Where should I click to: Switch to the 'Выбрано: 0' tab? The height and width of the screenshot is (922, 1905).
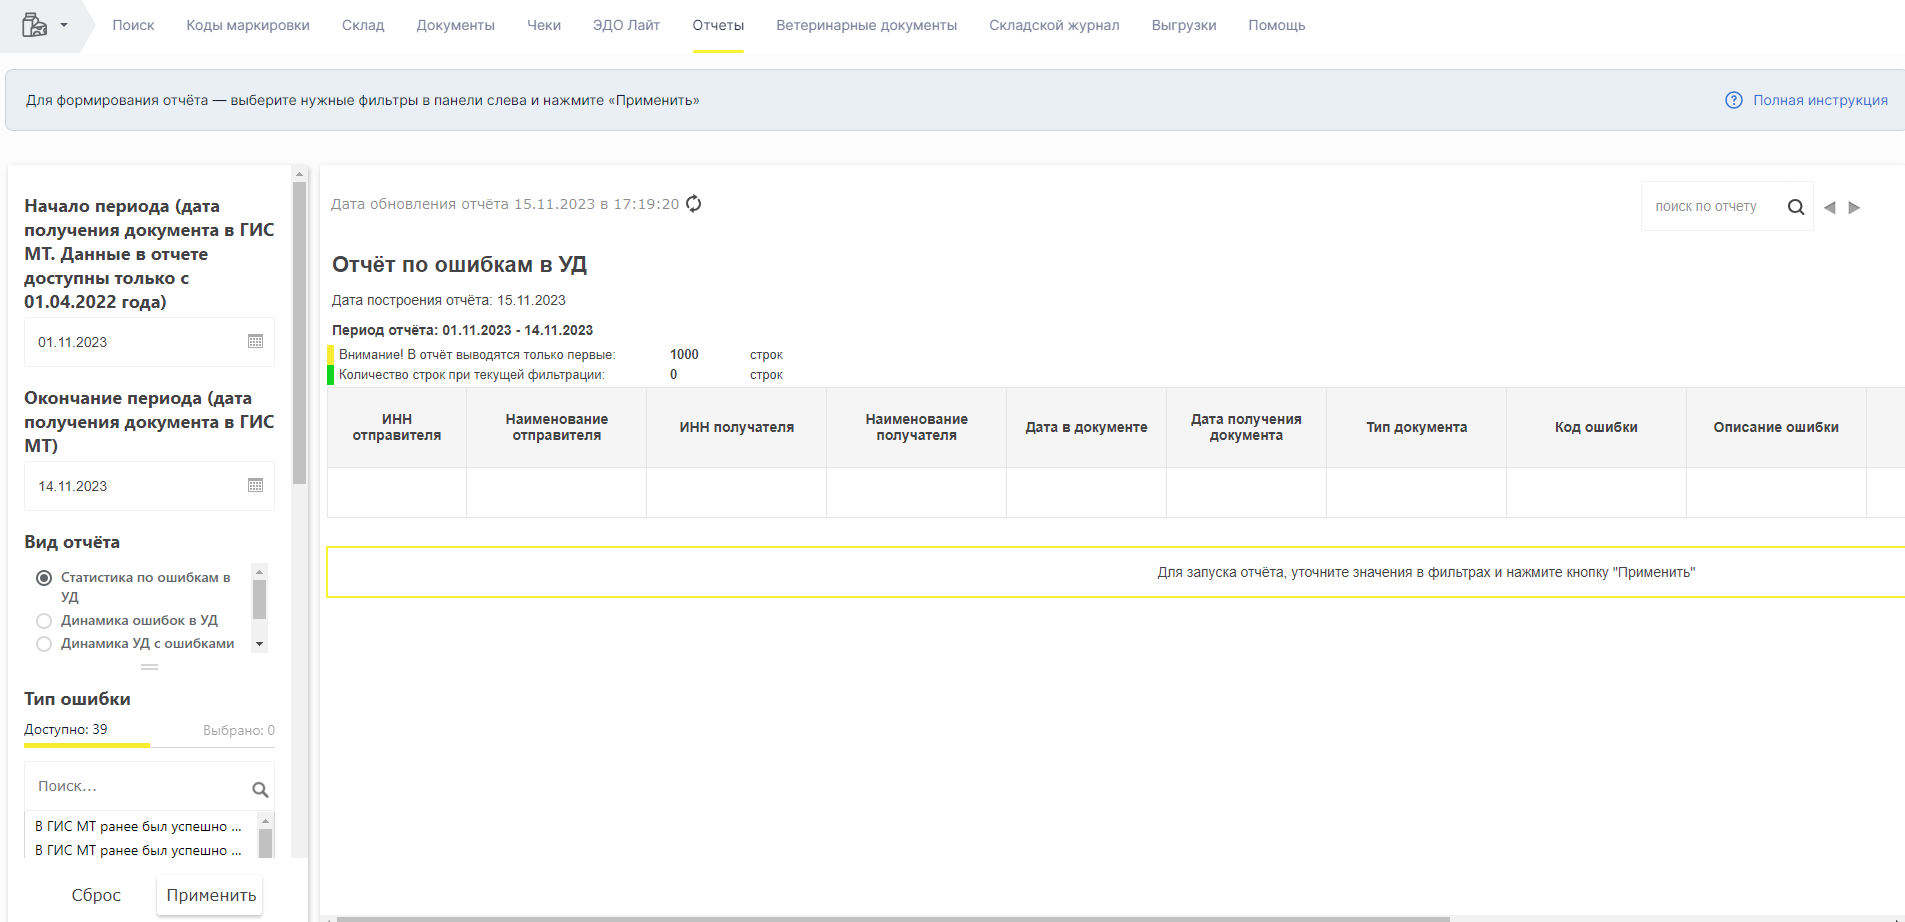(x=239, y=731)
